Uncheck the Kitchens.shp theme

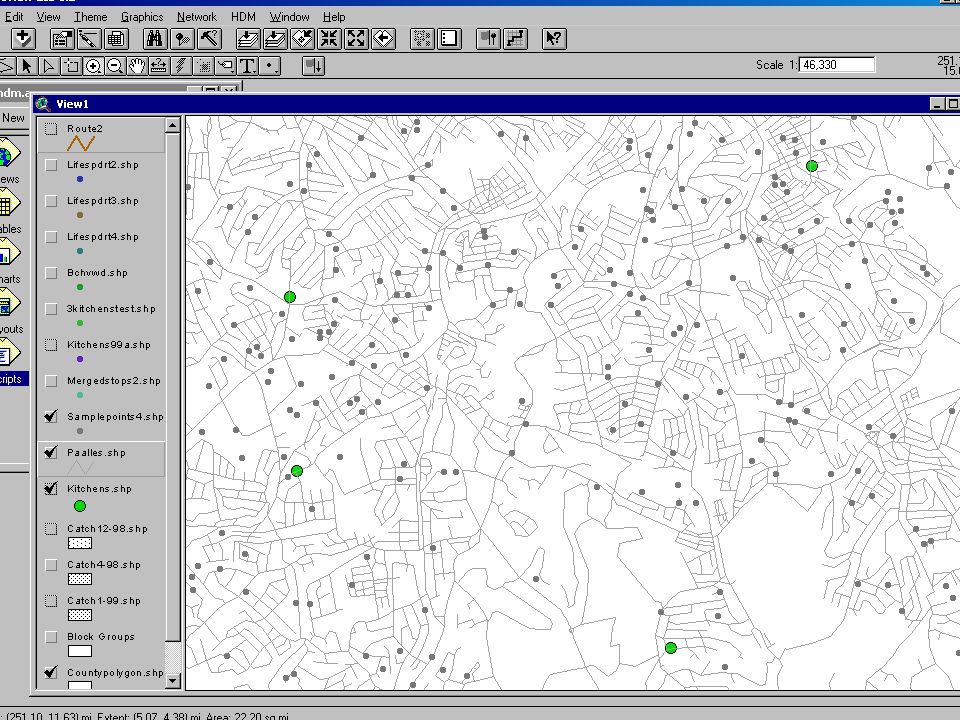[51, 489]
